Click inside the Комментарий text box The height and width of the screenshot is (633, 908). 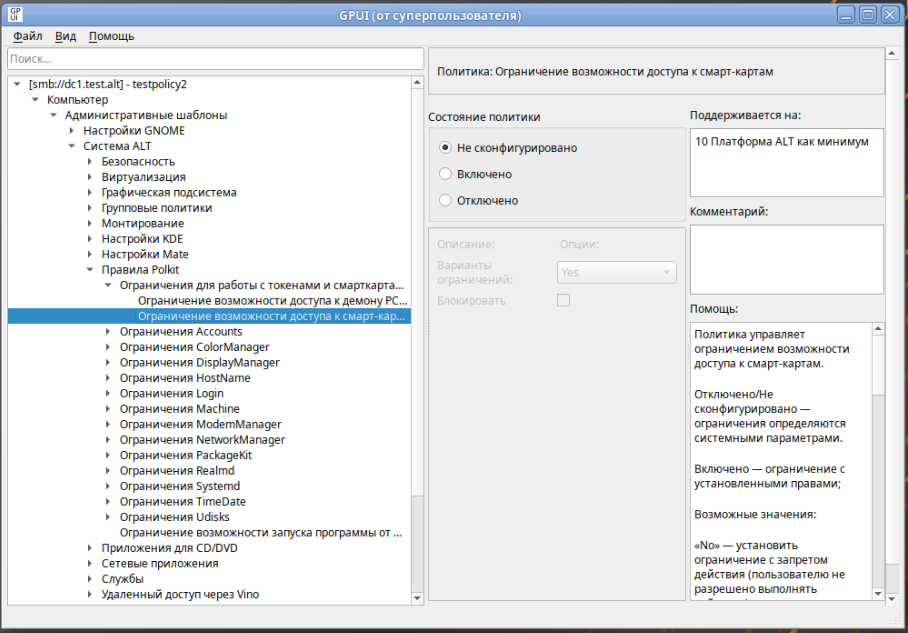tap(786, 259)
